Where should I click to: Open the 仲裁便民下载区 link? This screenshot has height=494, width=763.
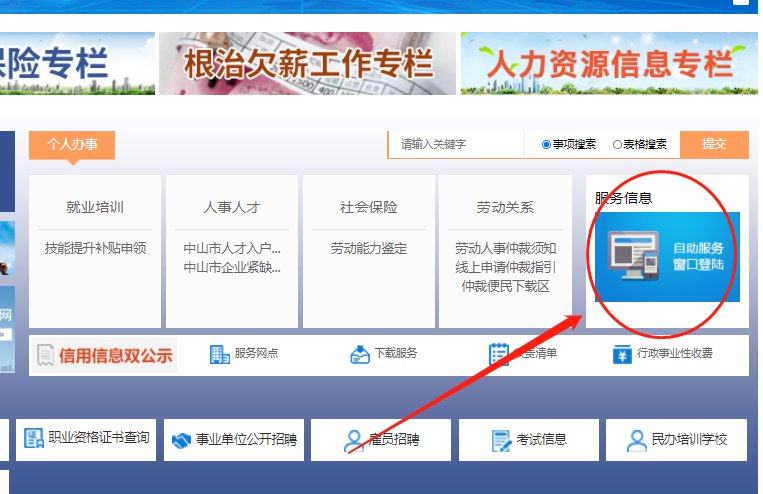click(506, 286)
